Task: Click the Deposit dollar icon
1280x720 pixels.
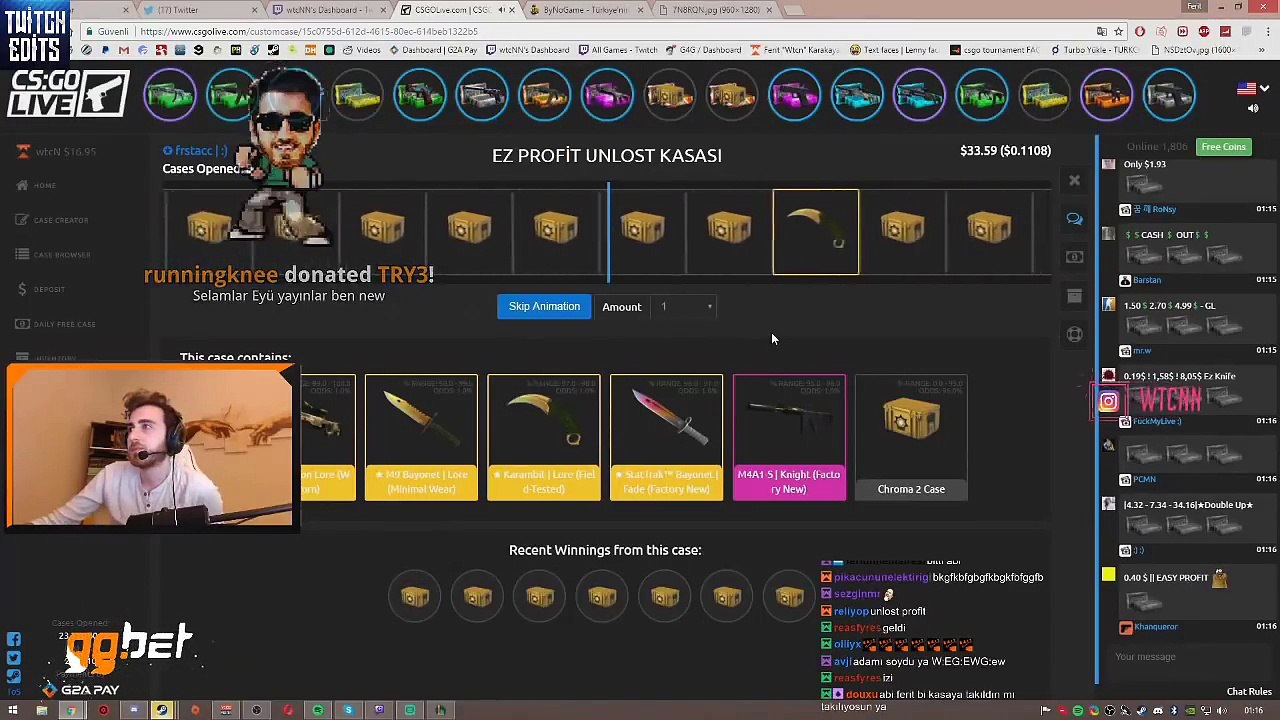Action: coord(22,289)
